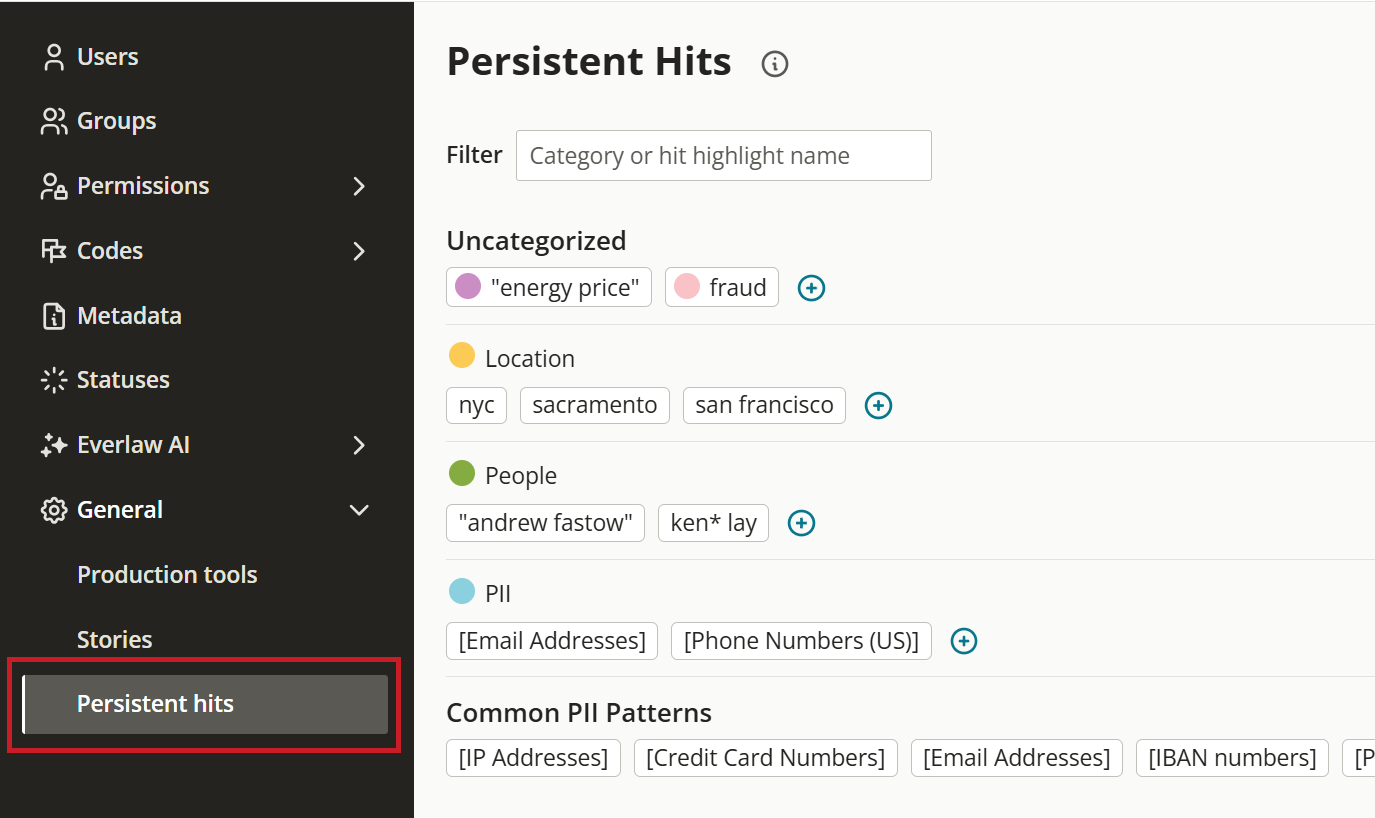Select the "energy price" hit chip

549,287
